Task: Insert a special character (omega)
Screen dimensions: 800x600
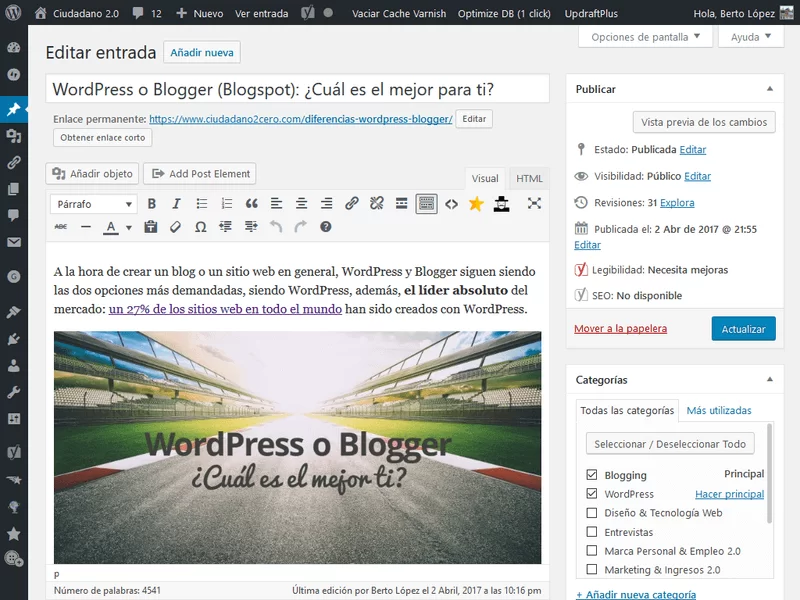Action: [x=201, y=227]
